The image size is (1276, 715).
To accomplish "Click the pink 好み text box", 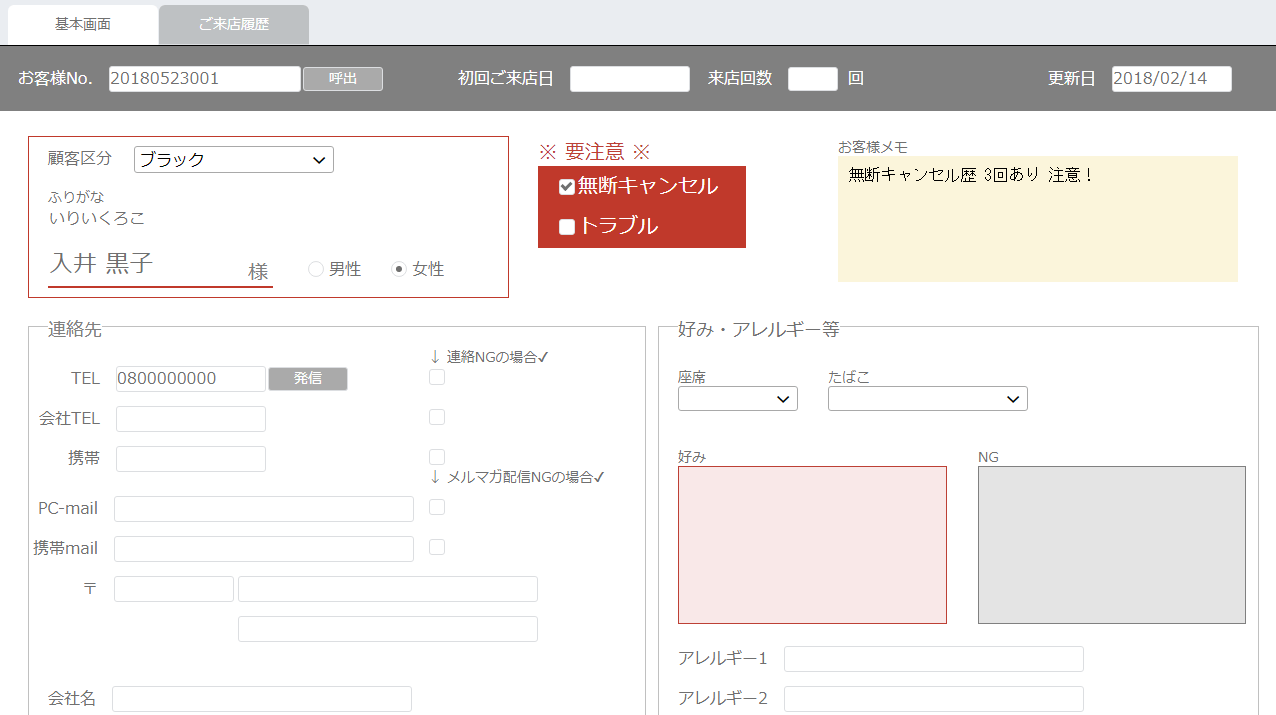I will (x=812, y=545).
